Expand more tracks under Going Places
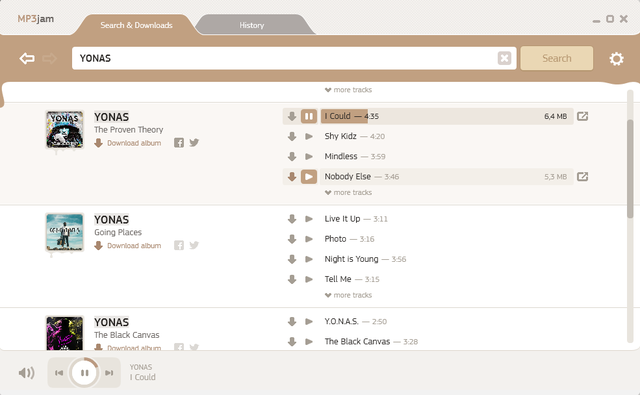Screen dimensions: 640x395 [x=348, y=295]
